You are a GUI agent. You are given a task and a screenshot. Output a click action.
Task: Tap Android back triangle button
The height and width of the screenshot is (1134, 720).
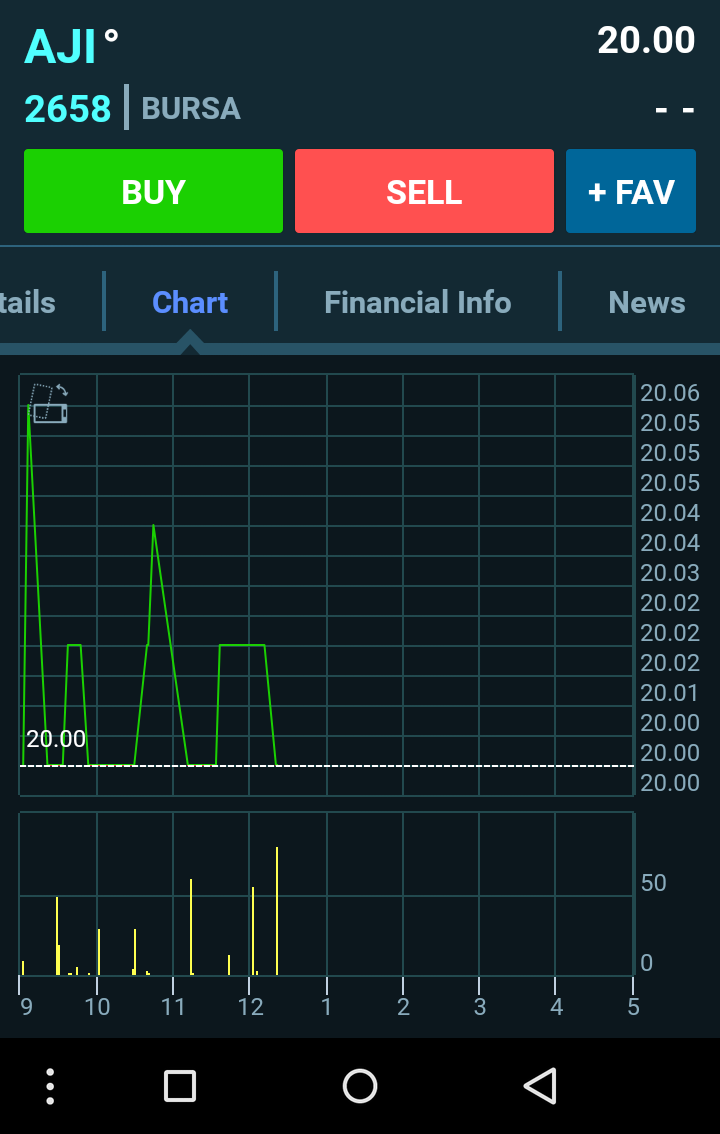539,1086
